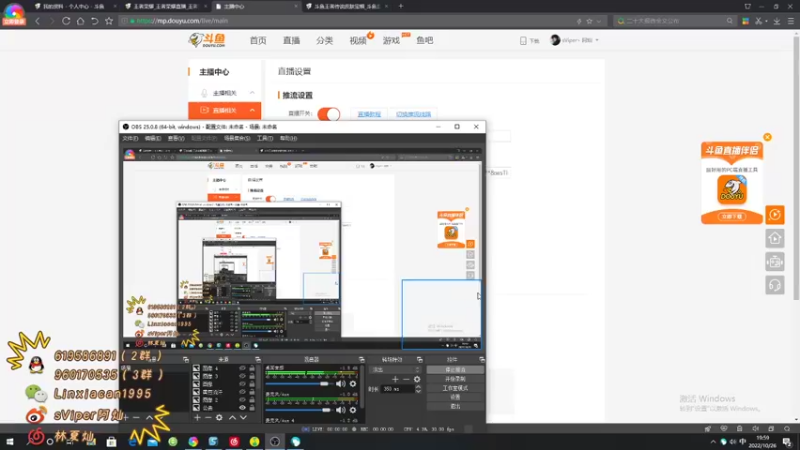Click the browser undo-close-tab icon
The image size is (800, 450).
coord(94,21)
